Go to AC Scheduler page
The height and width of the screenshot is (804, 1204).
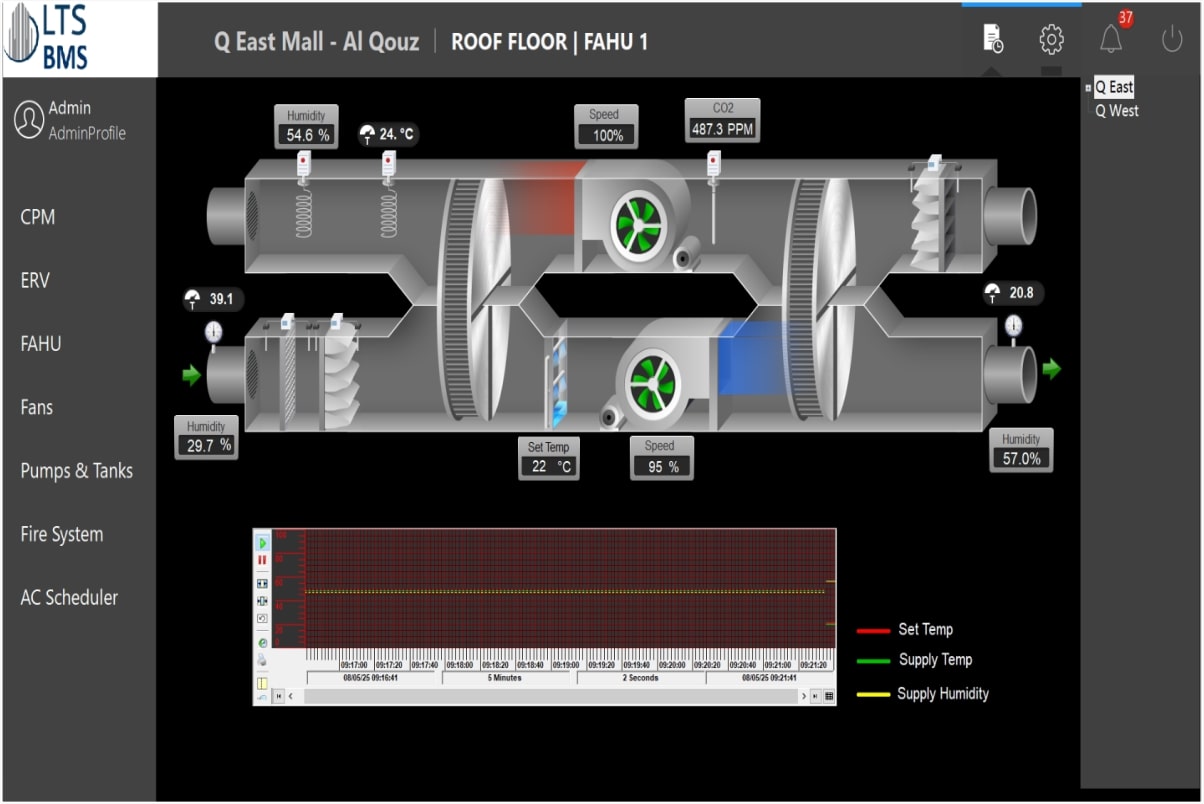(69, 598)
